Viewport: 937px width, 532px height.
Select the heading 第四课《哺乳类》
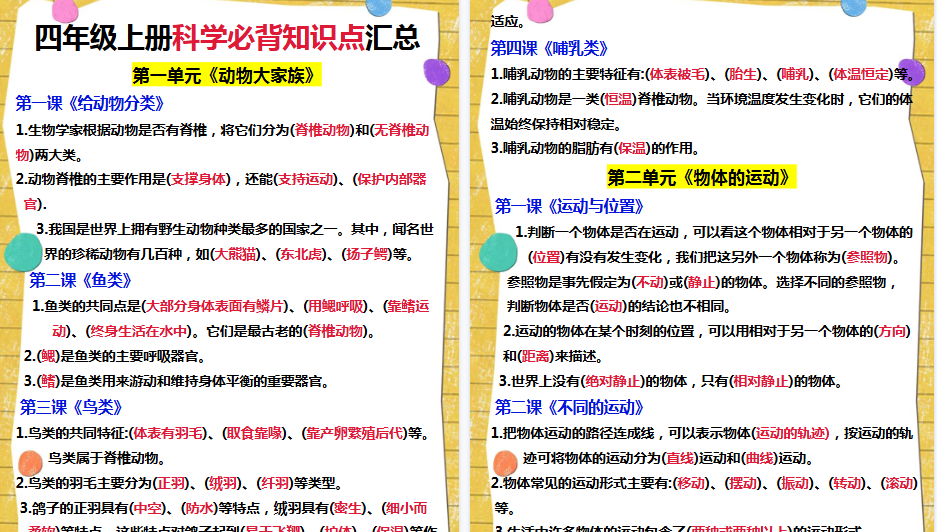pyautogui.click(x=549, y=48)
